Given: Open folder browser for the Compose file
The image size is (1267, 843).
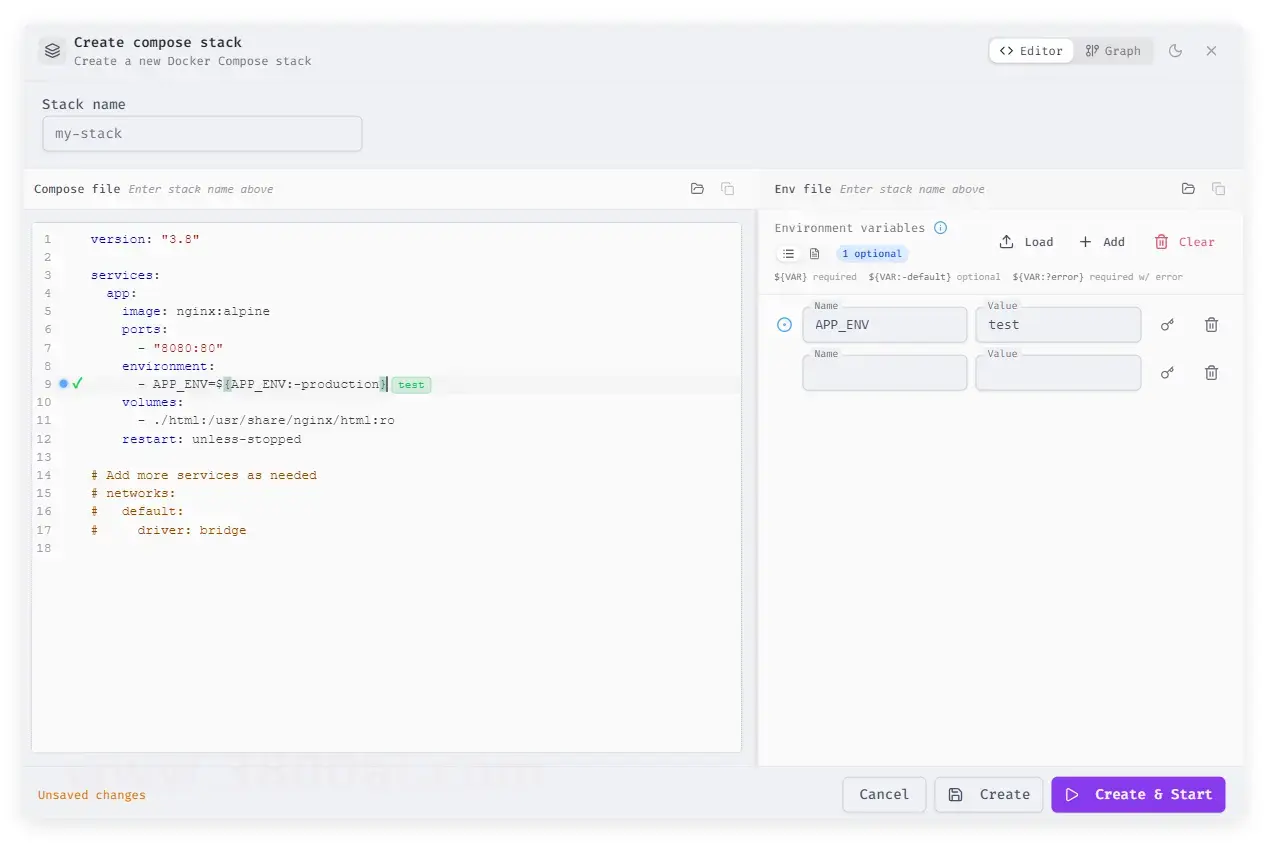Looking at the screenshot, I should pos(697,189).
